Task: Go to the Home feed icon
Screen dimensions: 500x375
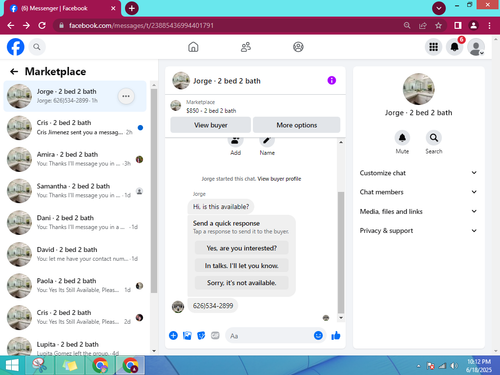Action: [x=193, y=47]
